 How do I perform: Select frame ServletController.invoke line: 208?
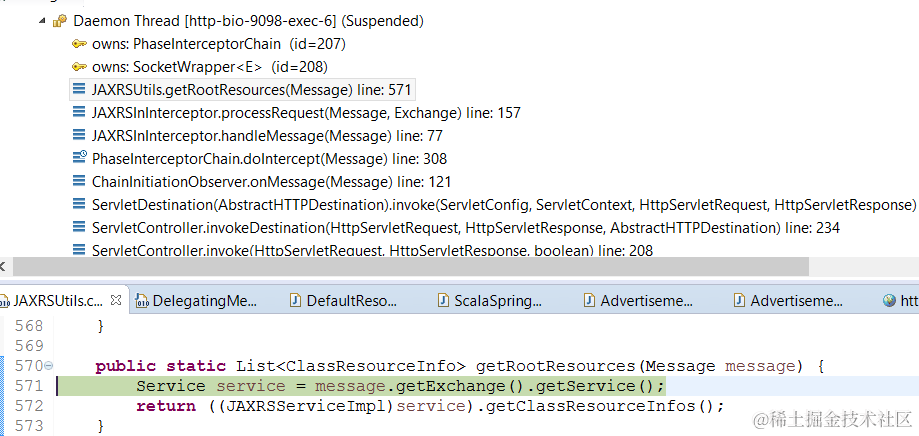(372, 250)
